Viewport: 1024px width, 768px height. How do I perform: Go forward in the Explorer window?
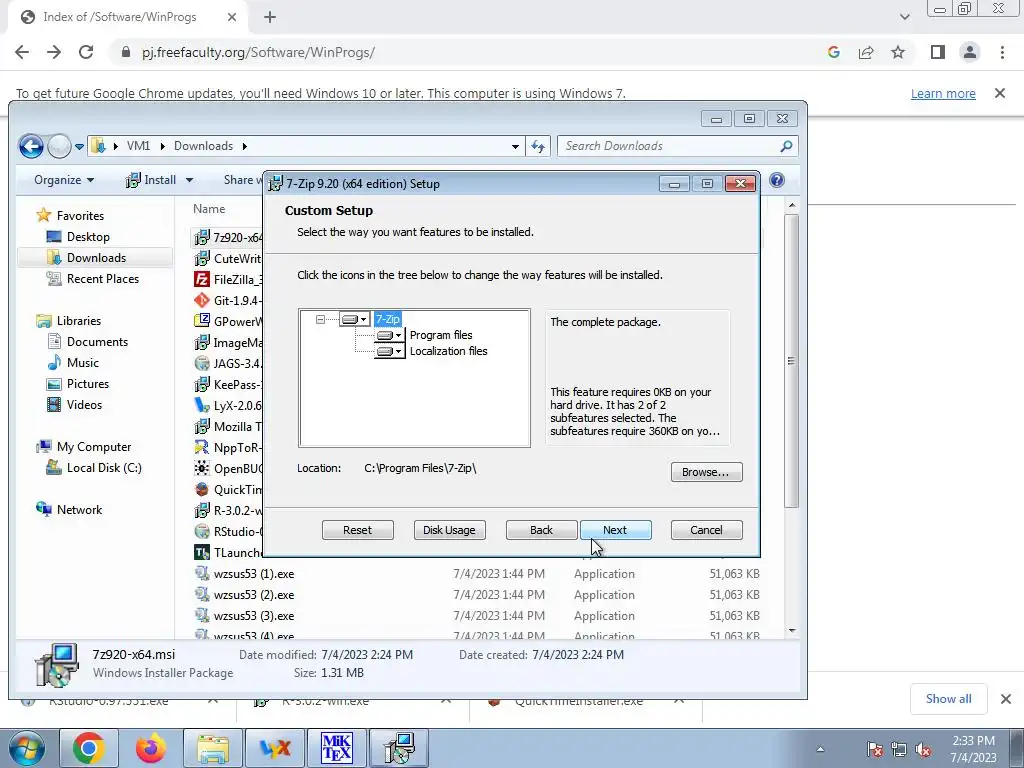click(59, 146)
